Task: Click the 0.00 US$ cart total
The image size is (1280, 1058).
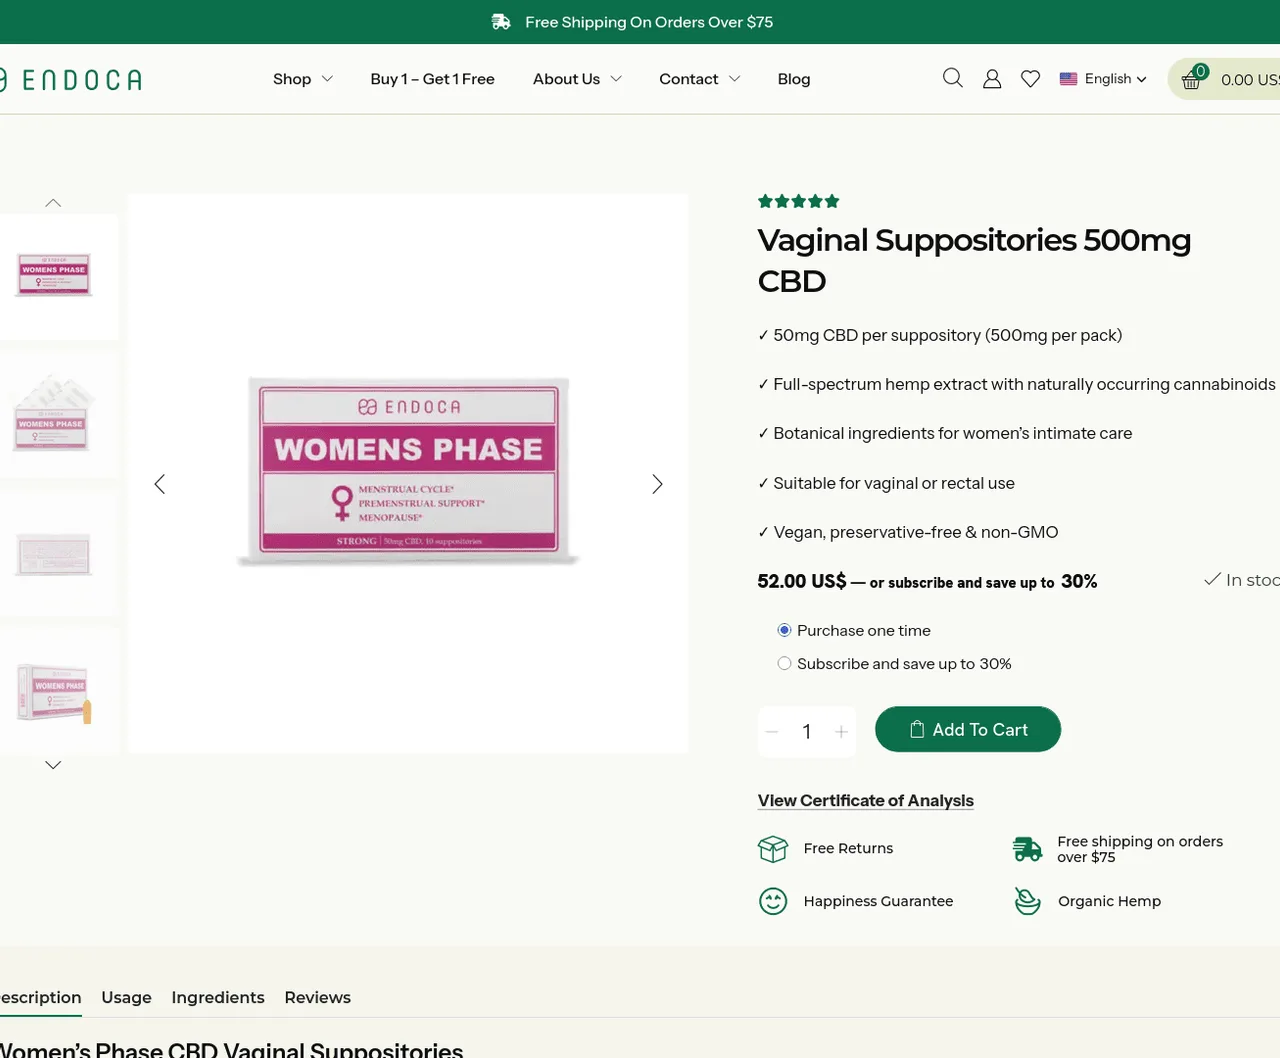Action: coord(1250,80)
